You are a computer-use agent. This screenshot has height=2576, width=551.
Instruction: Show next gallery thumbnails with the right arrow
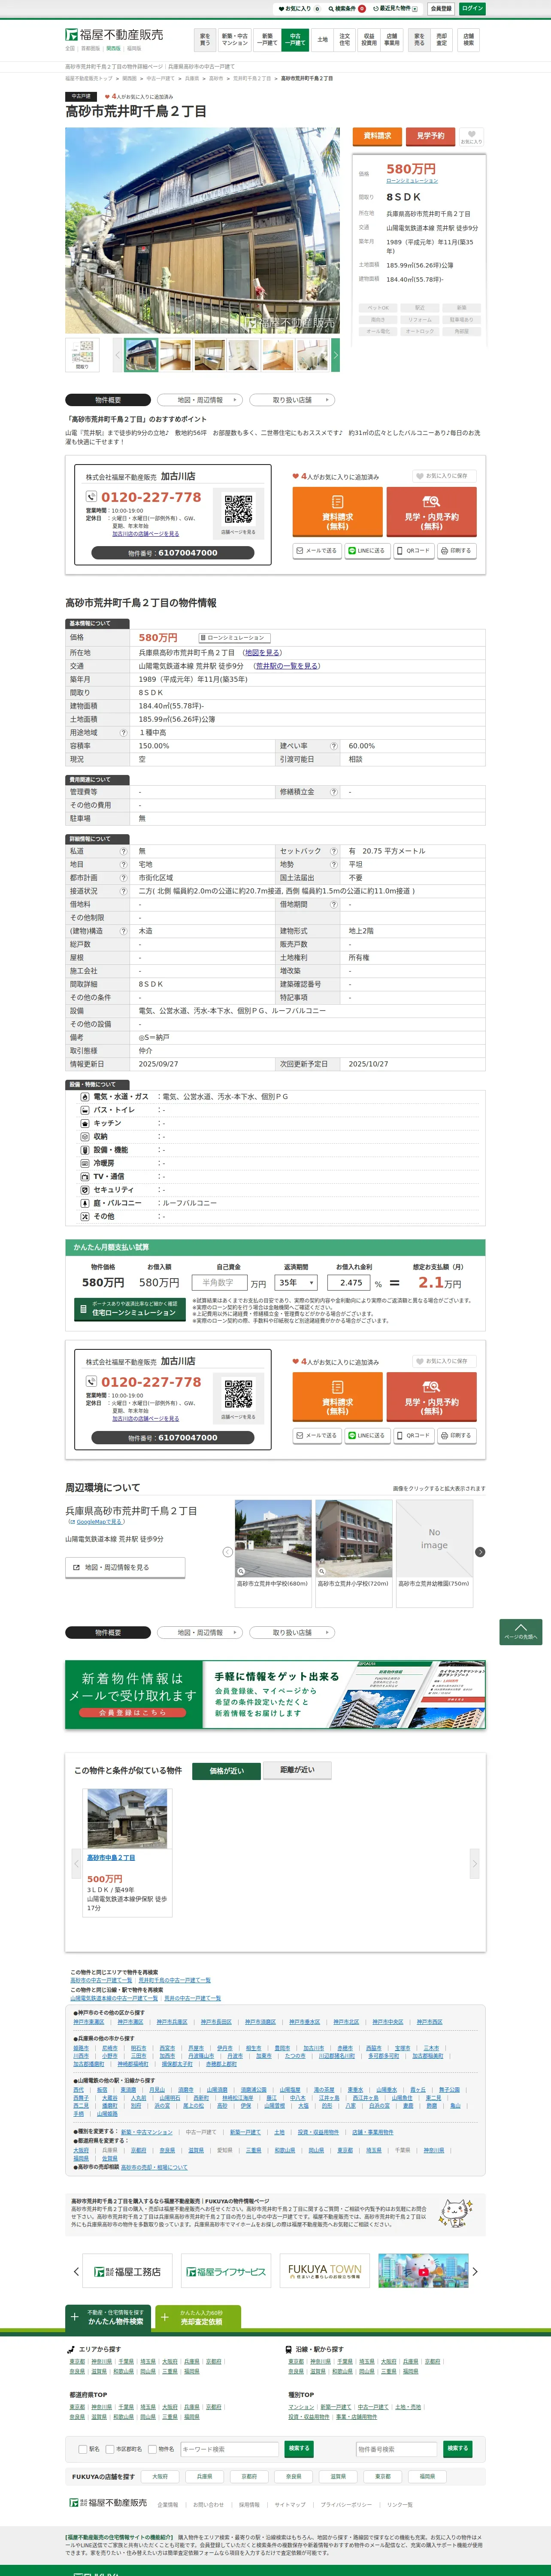coord(335,355)
